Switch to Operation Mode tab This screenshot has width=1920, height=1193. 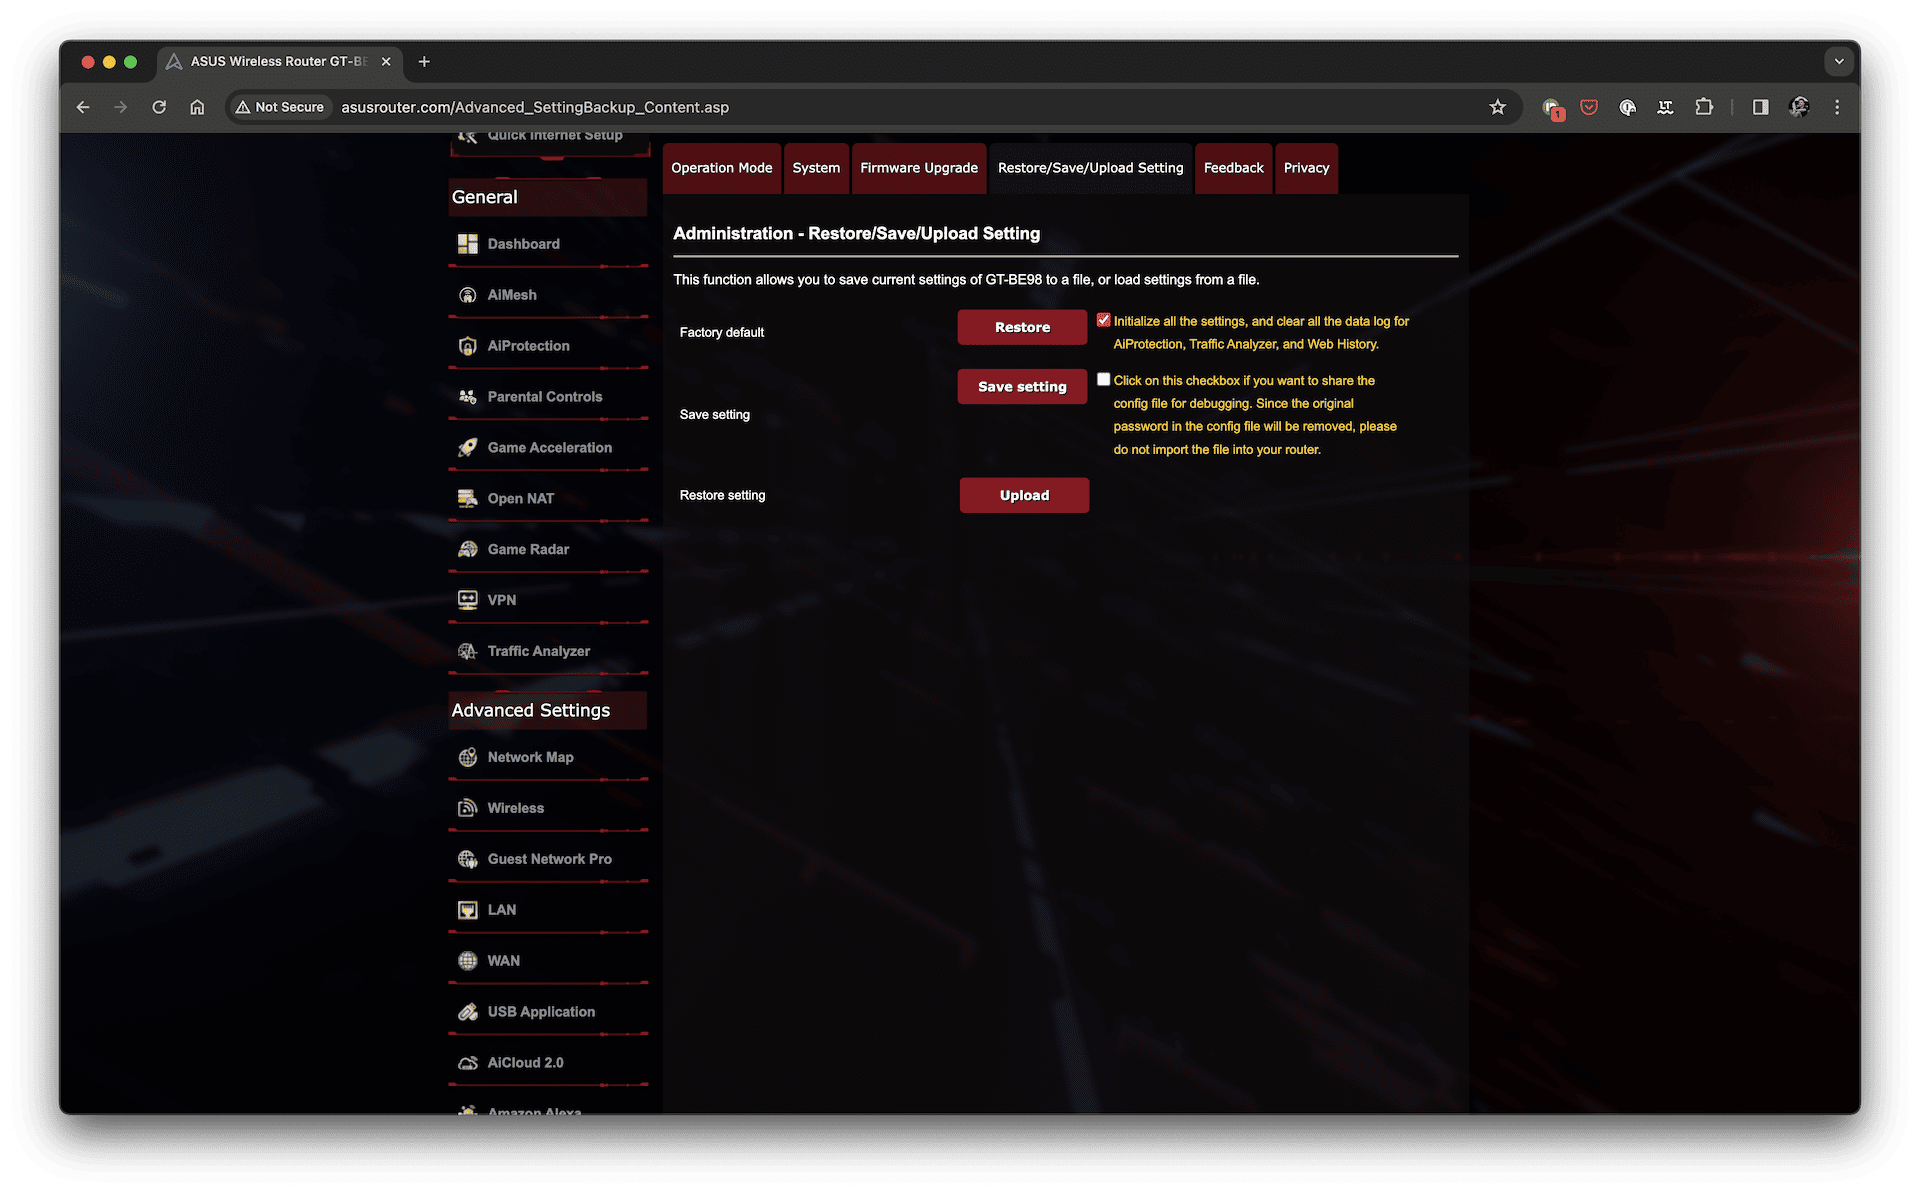[722, 168]
